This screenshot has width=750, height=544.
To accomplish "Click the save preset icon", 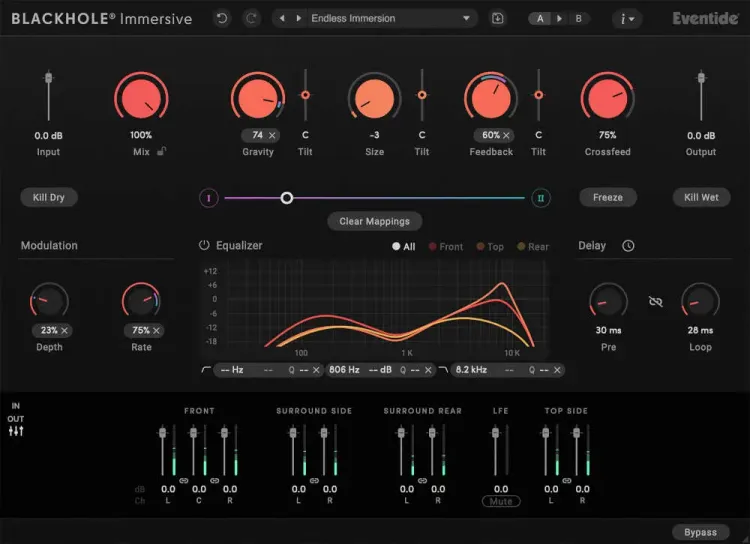I will [497, 18].
